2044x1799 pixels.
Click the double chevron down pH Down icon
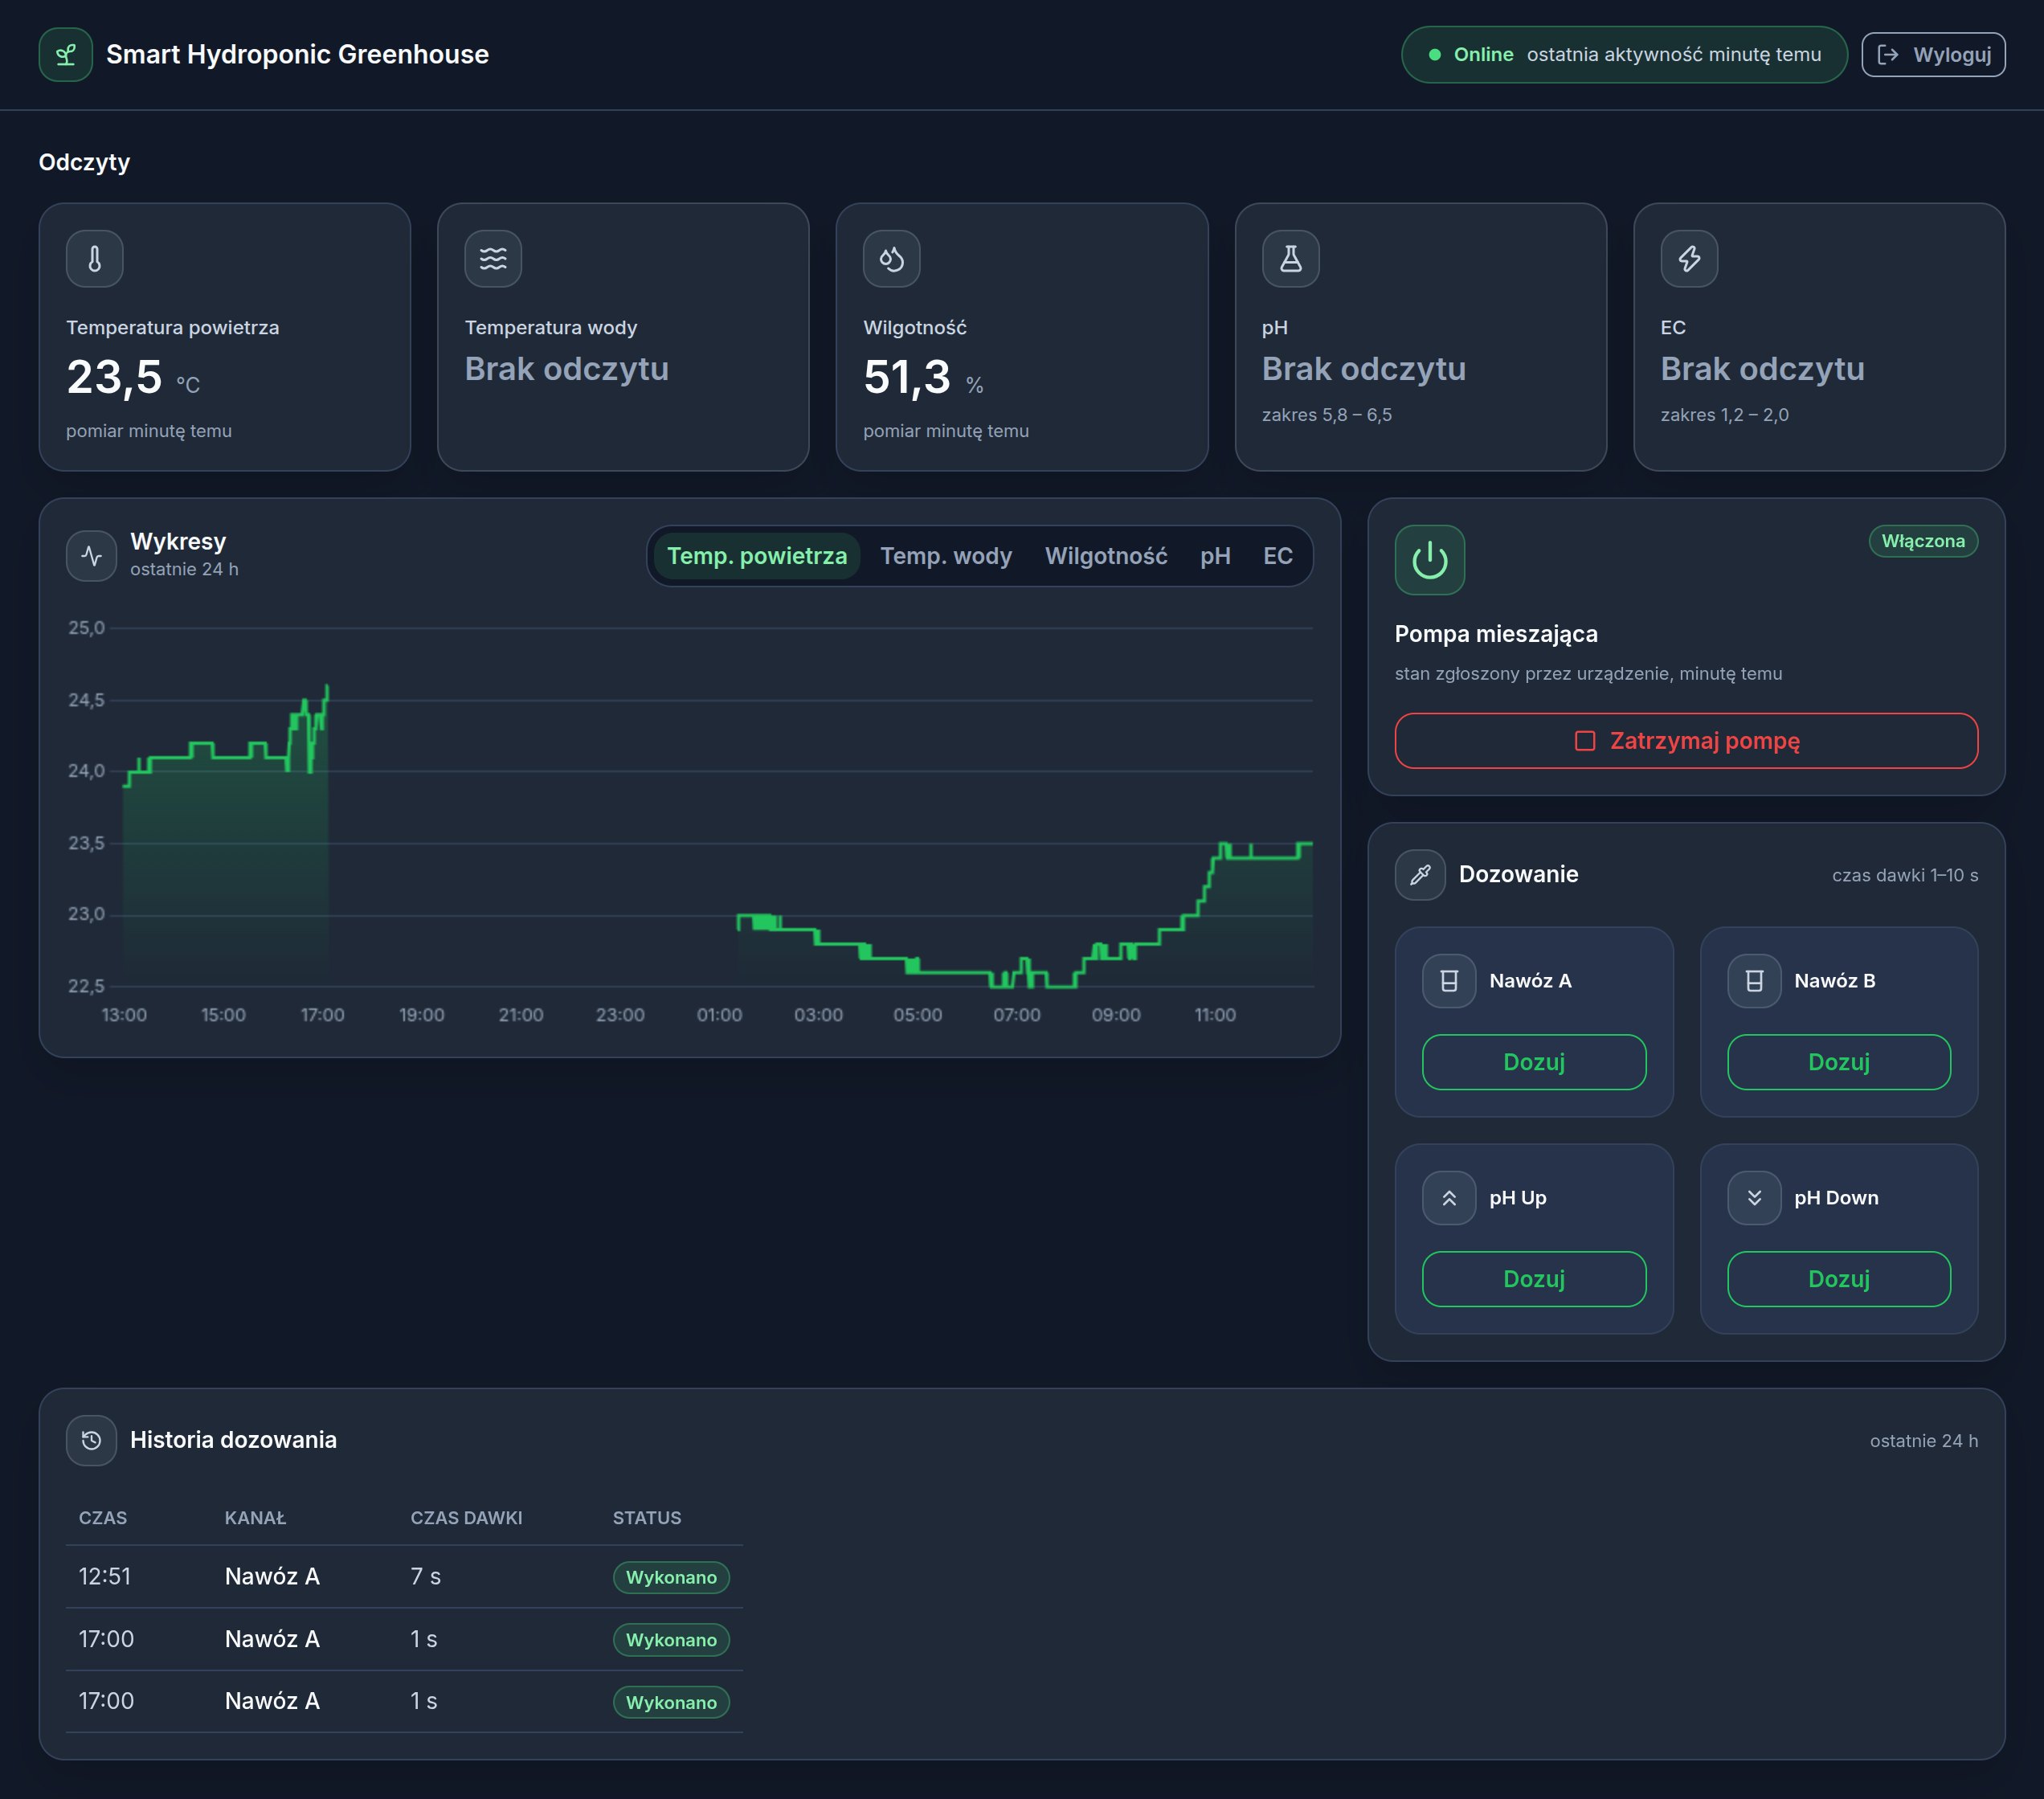pos(1754,1198)
